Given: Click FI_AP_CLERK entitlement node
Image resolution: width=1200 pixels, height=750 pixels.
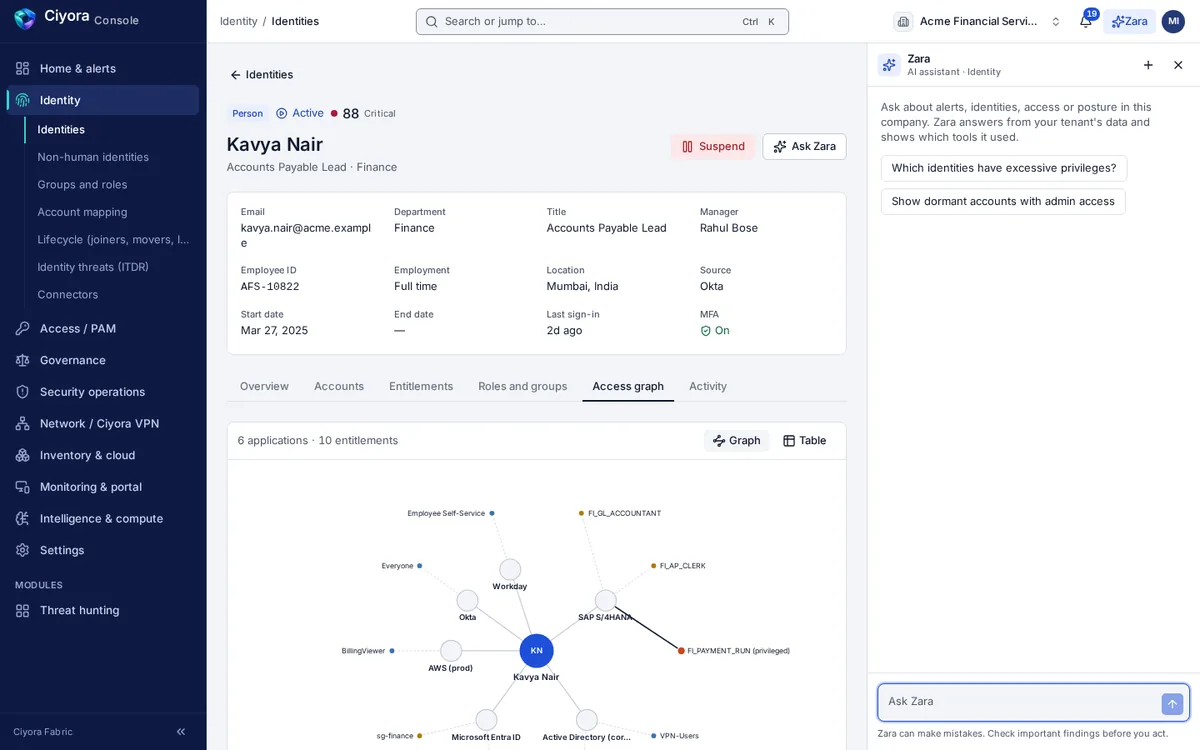Looking at the screenshot, I should (653, 566).
